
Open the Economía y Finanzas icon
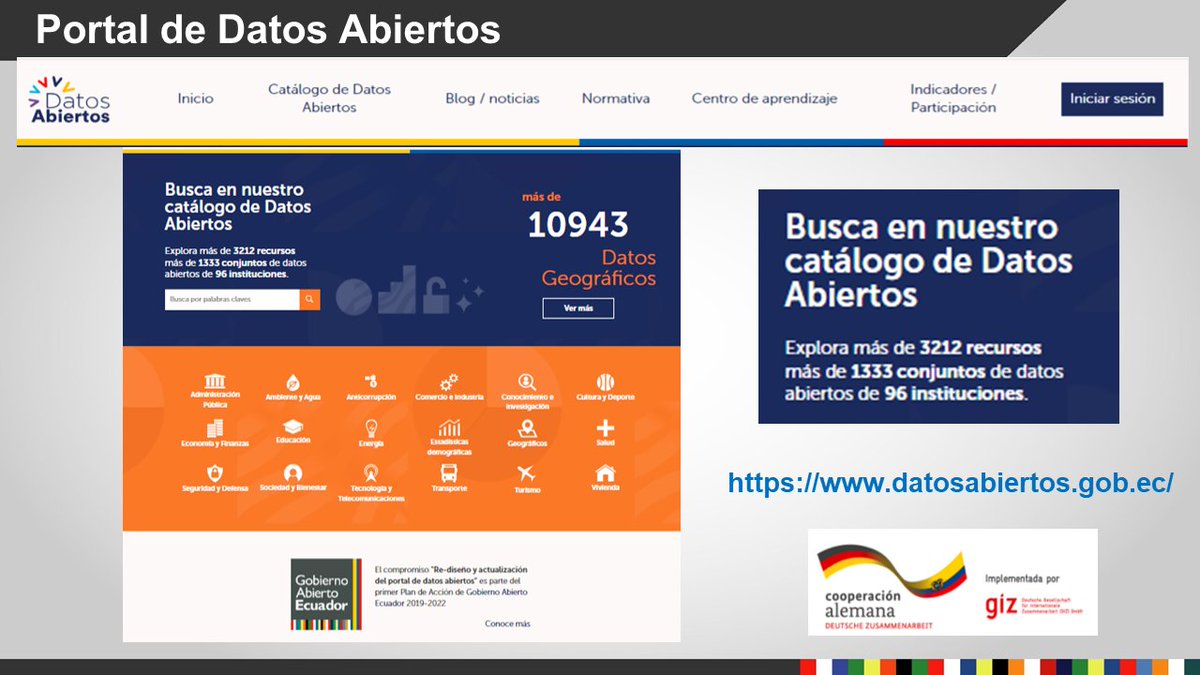point(215,428)
